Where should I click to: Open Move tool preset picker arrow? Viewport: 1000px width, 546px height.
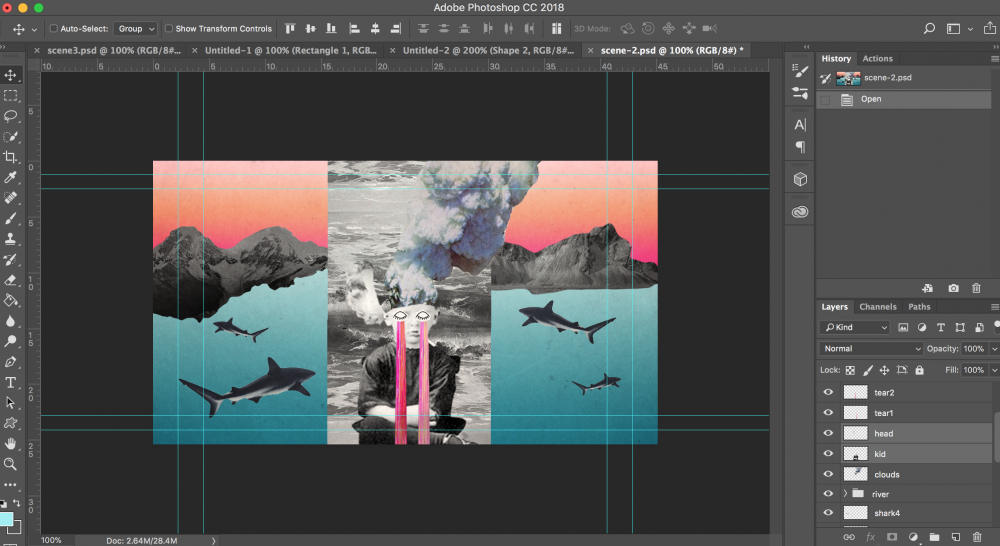(x=34, y=29)
